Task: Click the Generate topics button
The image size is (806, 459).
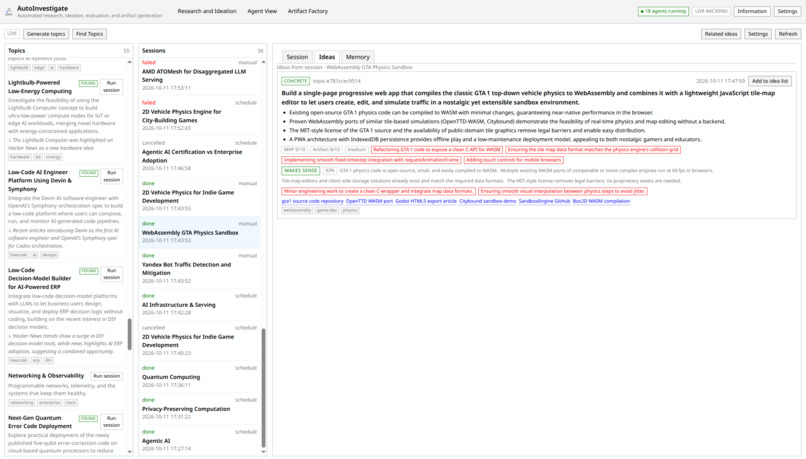Action: coord(46,34)
